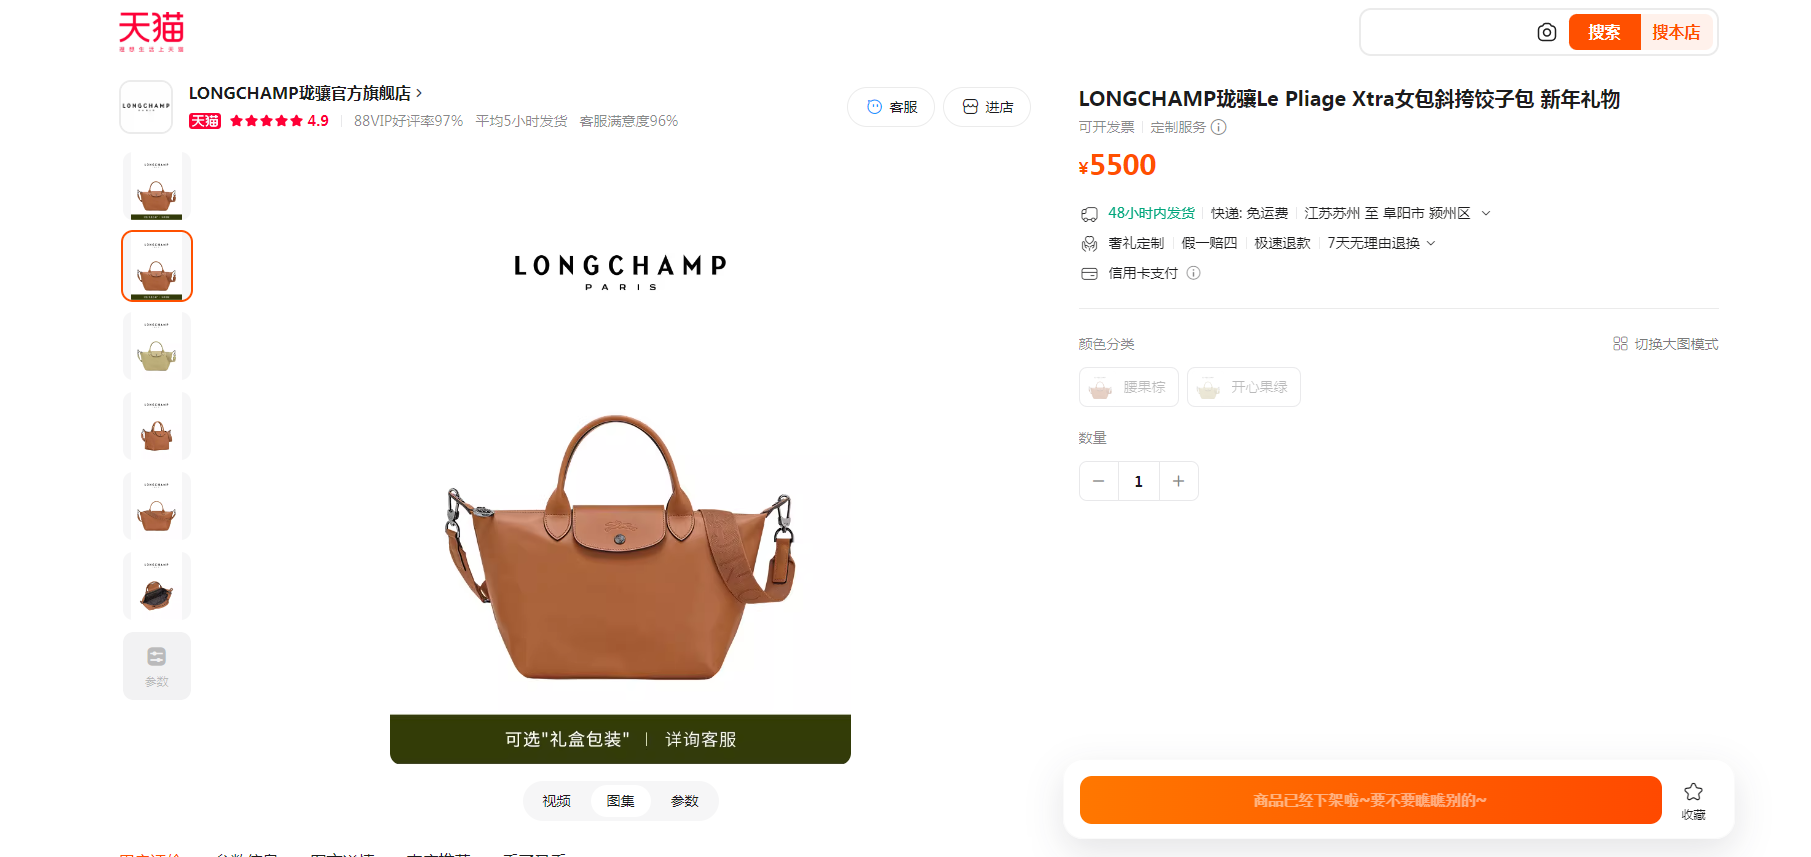Click the customization service info icon
The height and width of the screenshot is (857, 1811).
click(1218, 127)
